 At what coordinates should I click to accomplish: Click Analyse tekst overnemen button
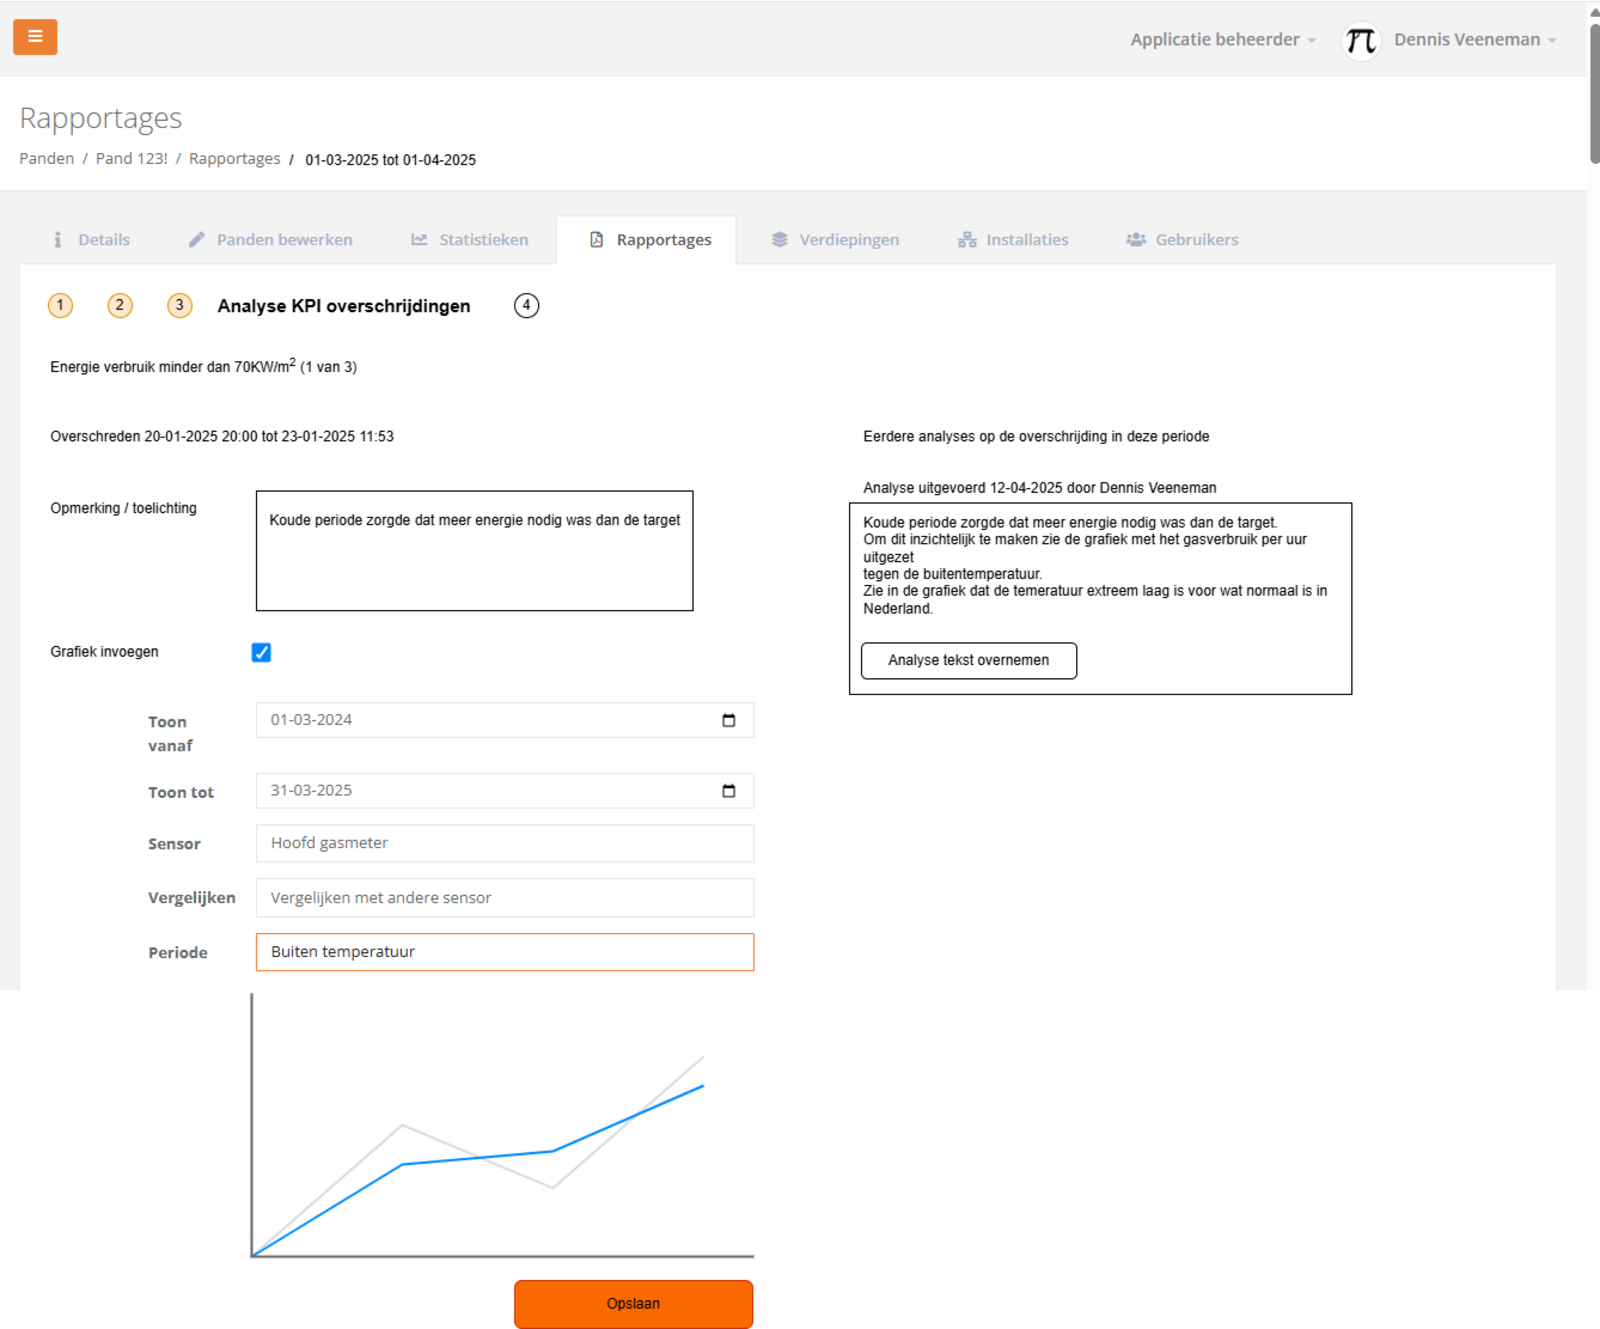969,661
